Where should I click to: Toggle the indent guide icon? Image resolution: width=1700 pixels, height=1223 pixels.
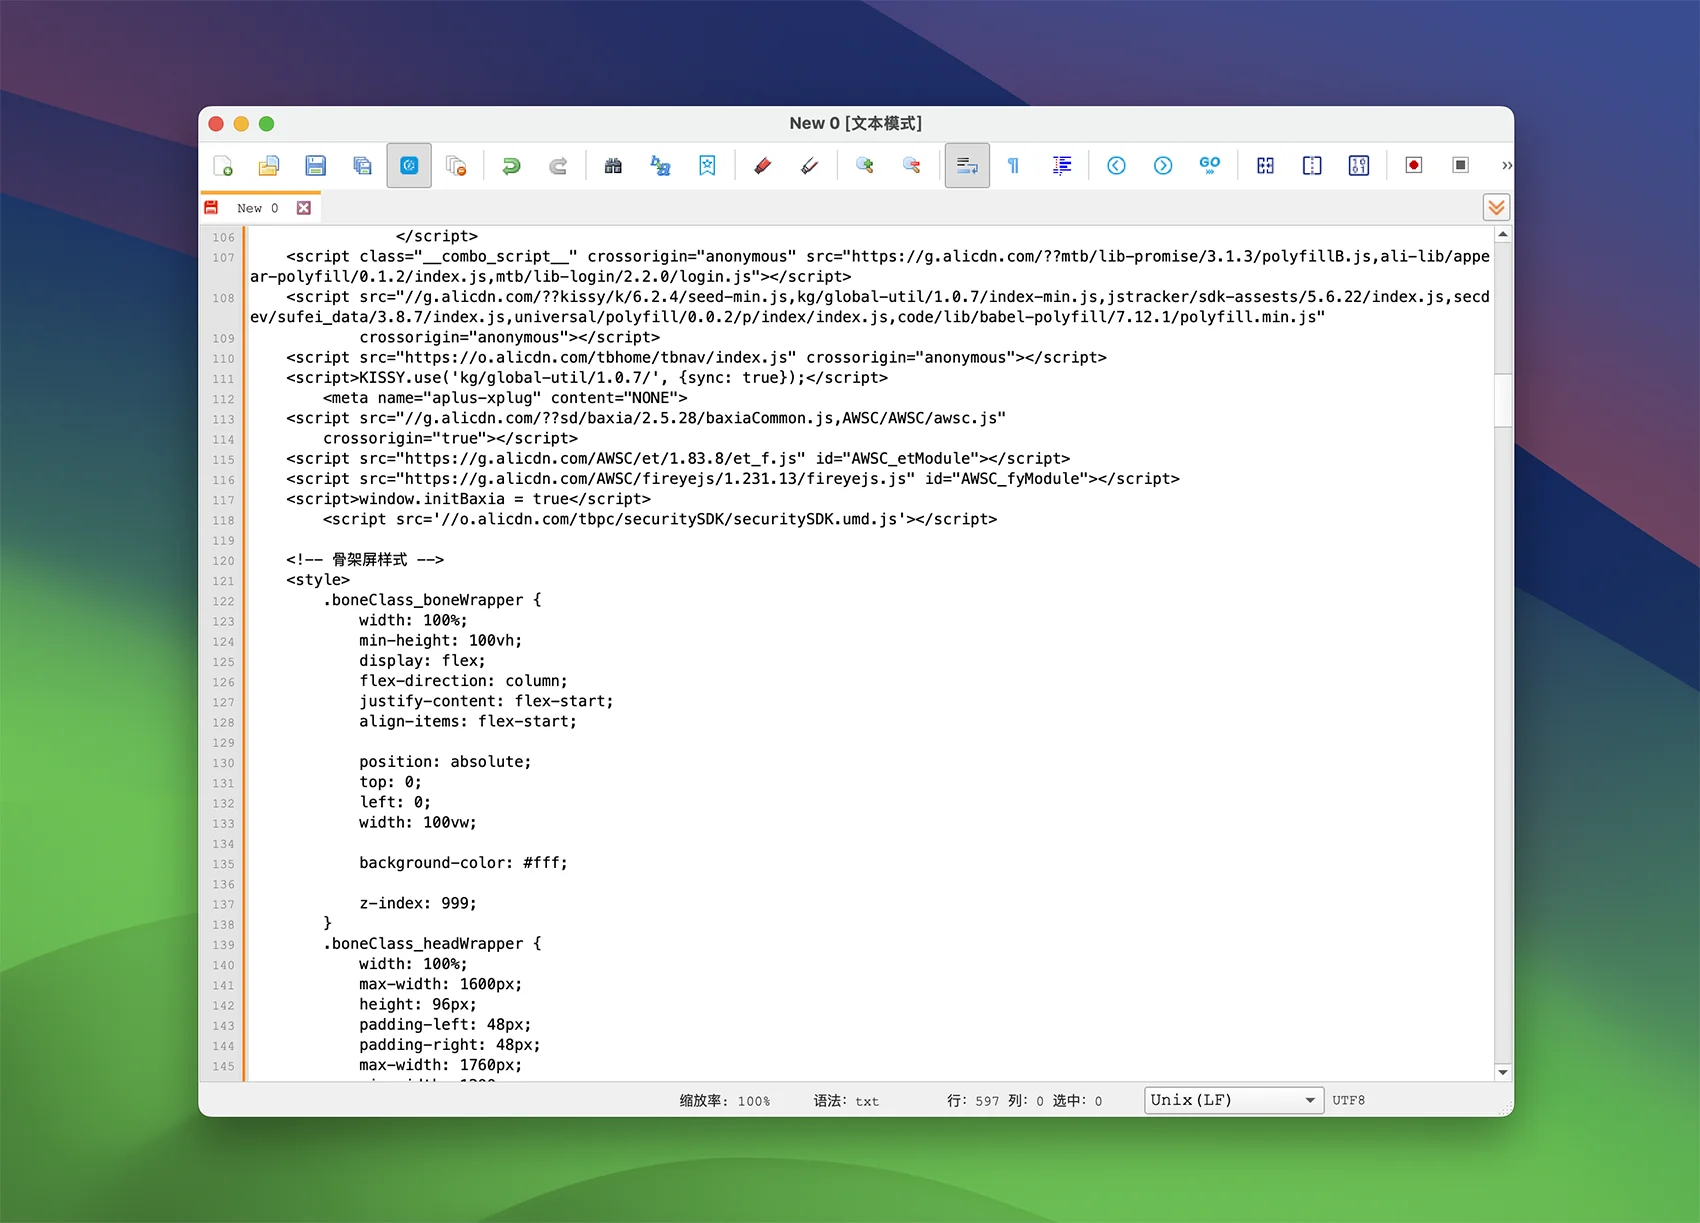pos(1061,166)
